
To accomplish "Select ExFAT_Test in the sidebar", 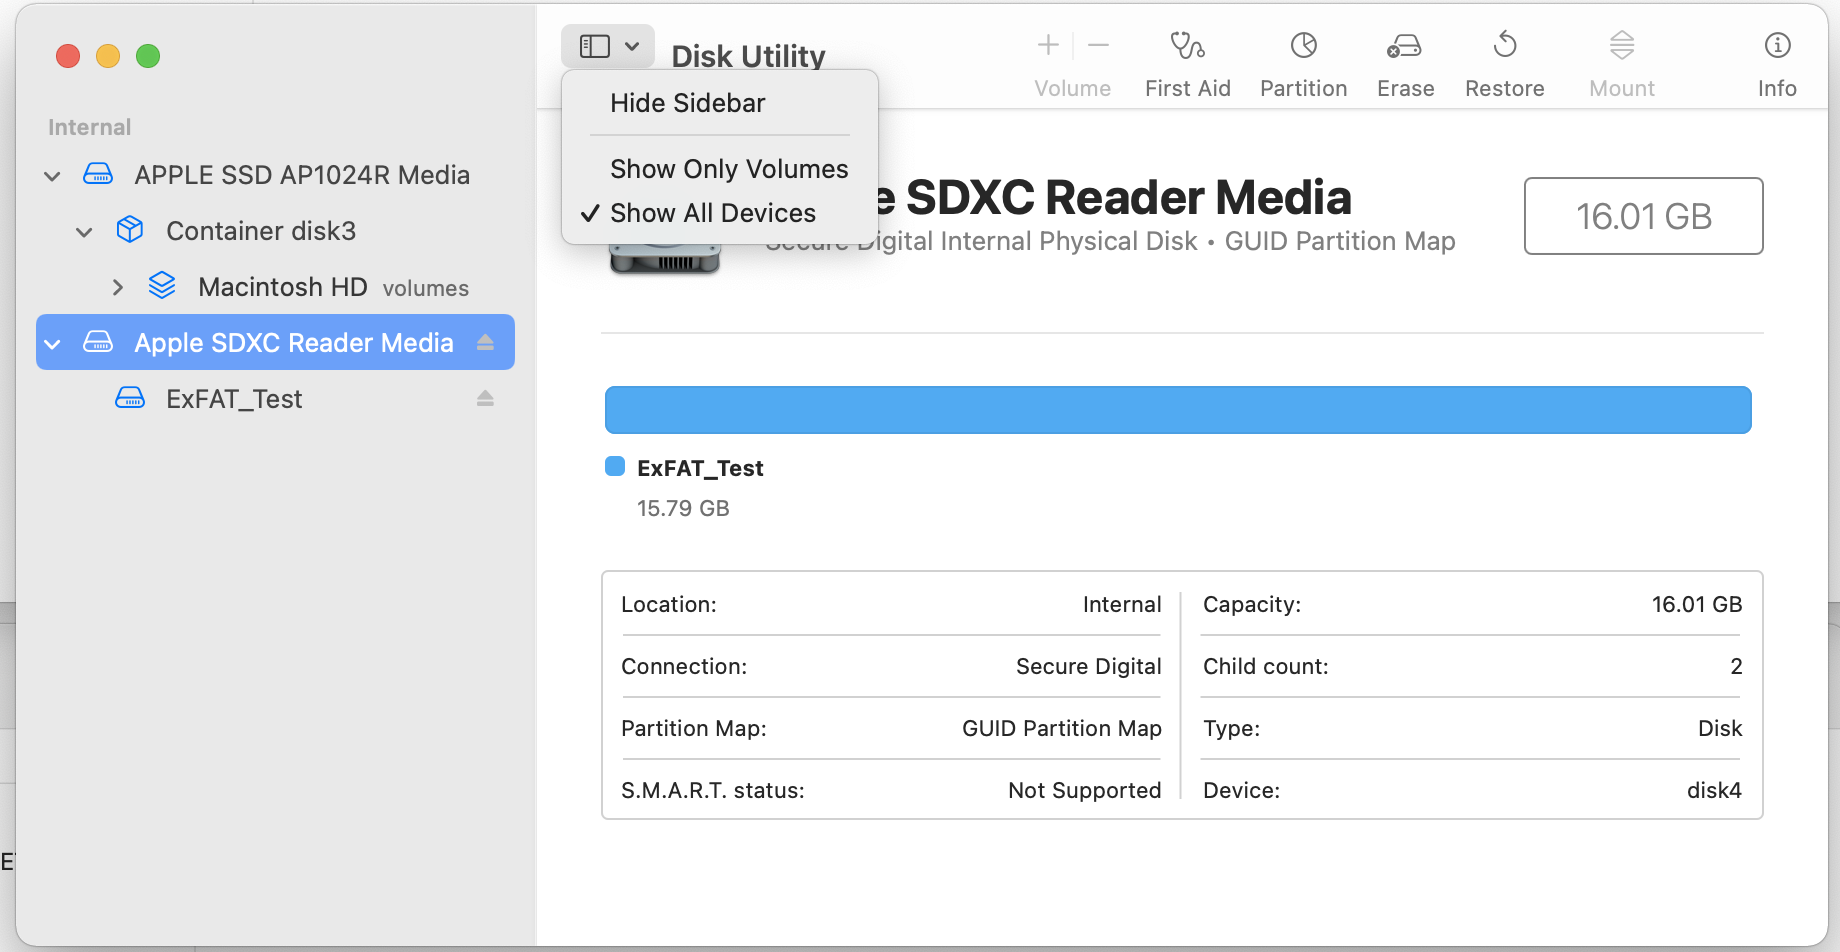I will tap(234, 399).
